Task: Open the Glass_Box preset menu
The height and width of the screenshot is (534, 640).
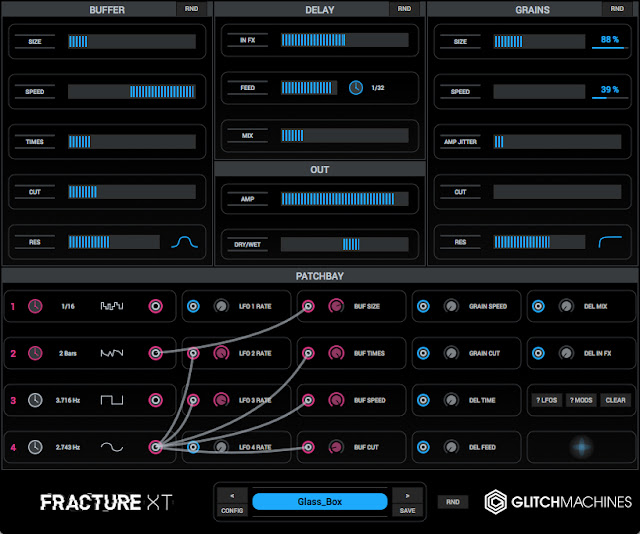Action: pos(320,501)
